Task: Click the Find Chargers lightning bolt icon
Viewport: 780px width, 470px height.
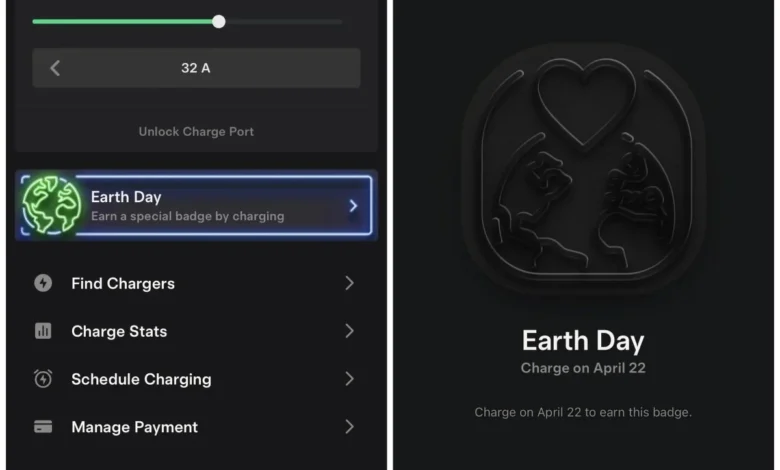Action: tap(43, 283)
